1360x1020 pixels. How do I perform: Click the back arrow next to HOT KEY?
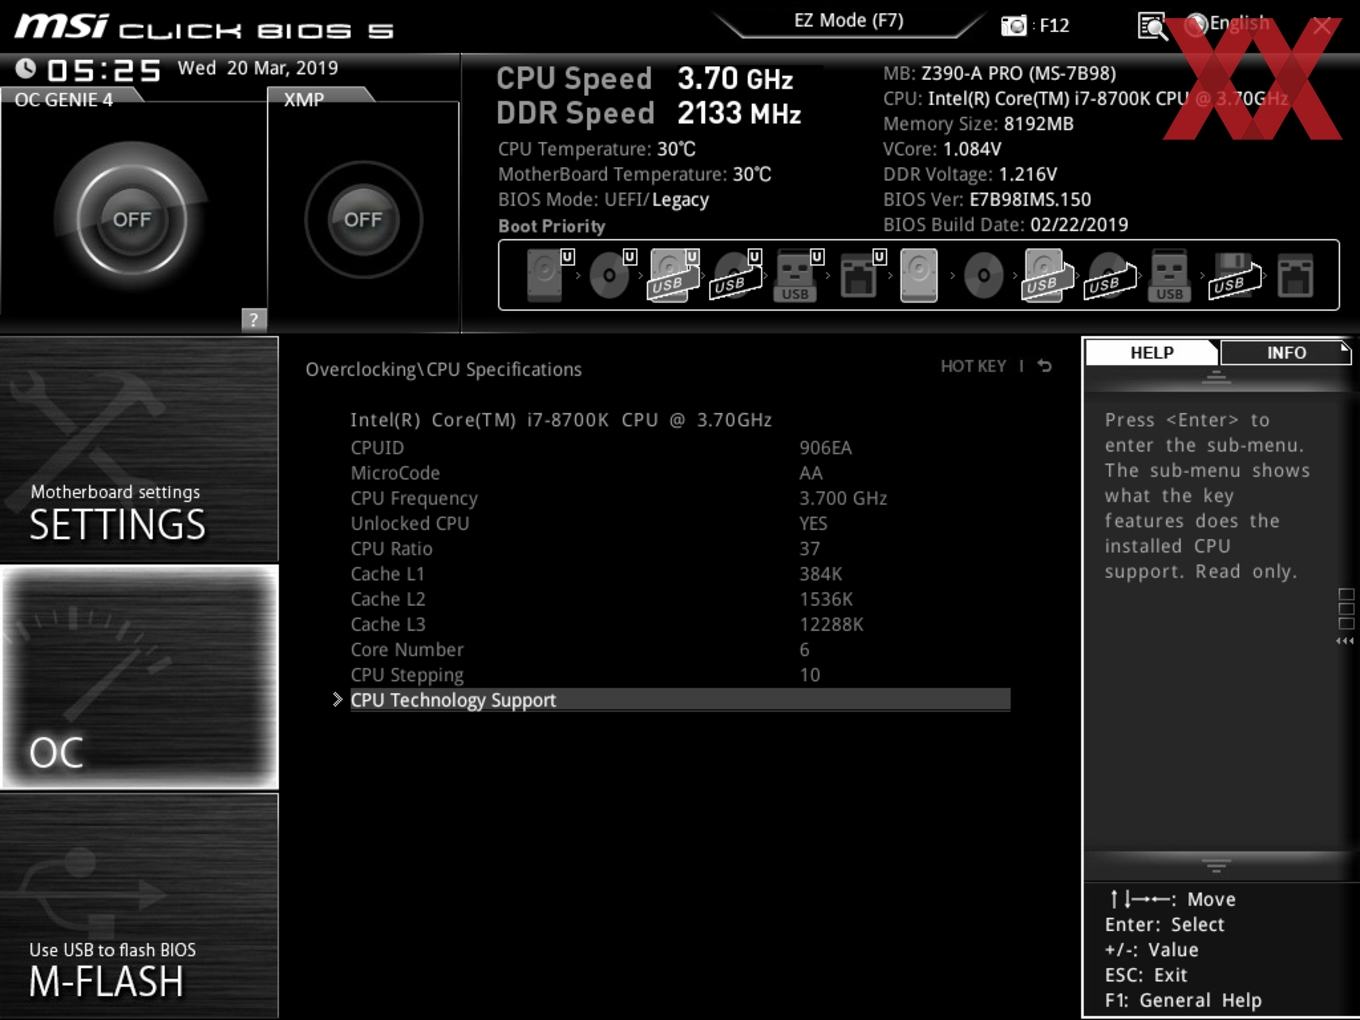1045,366
